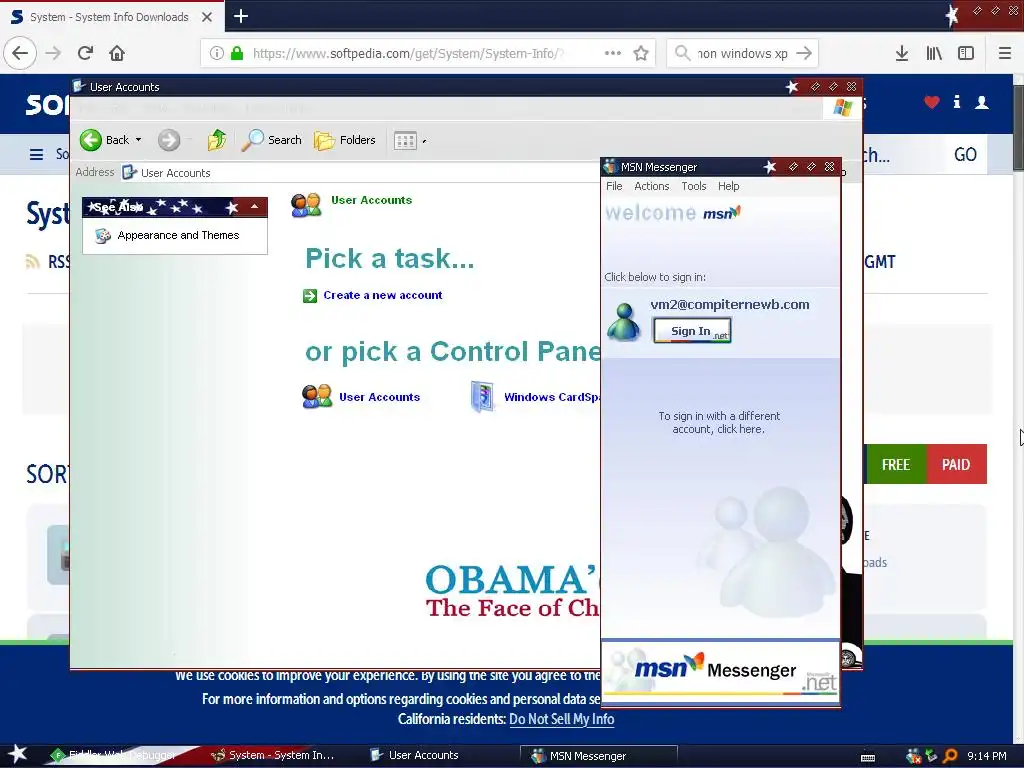Open Back button history dropdown arrow
1024x768 pixels.
[x=138, y=140]
